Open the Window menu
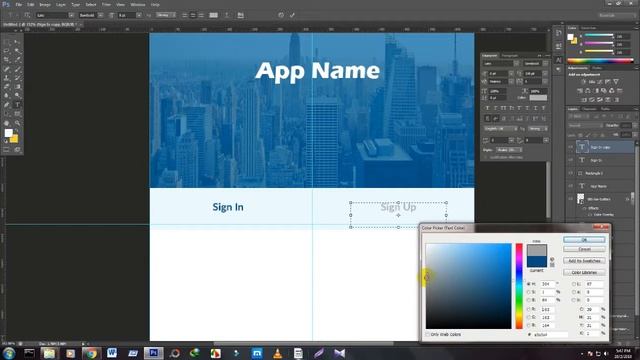 click(138, 4)
